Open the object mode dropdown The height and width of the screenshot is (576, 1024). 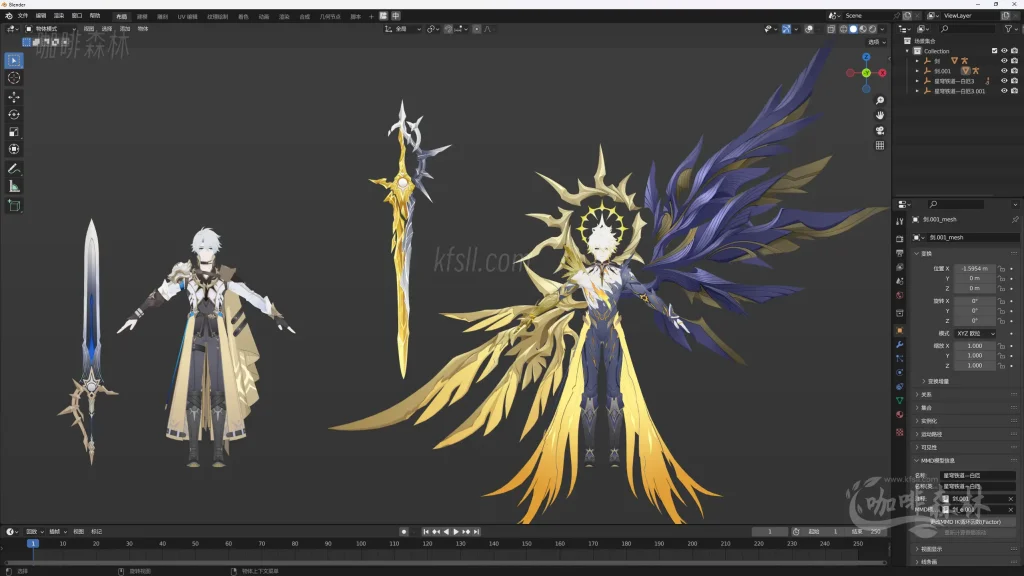coord(50,29)
